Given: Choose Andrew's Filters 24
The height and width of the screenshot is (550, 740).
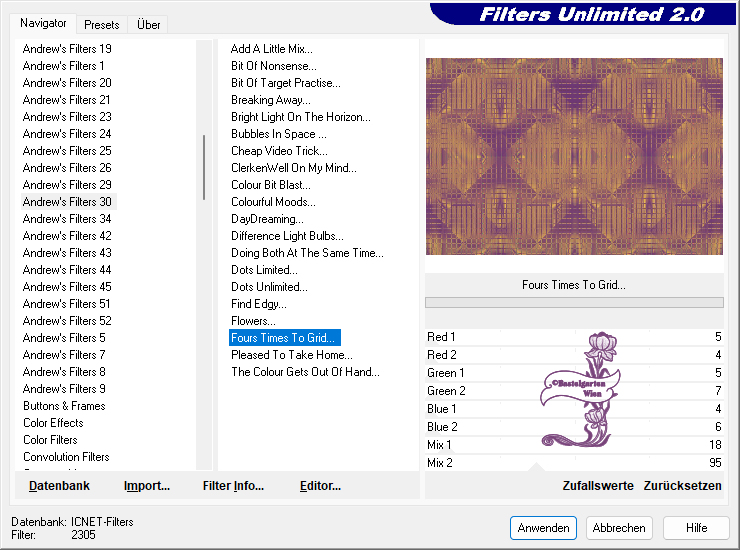Looking at the screenshot, I should 67,134.
